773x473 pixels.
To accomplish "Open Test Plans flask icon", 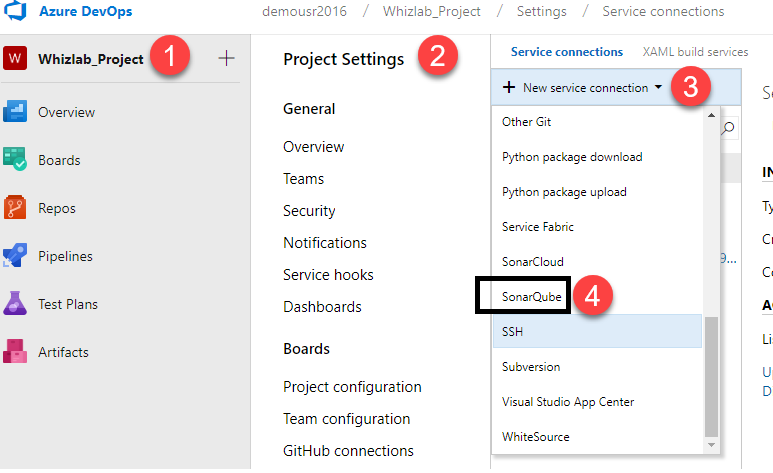I will (x=15, y=304).
